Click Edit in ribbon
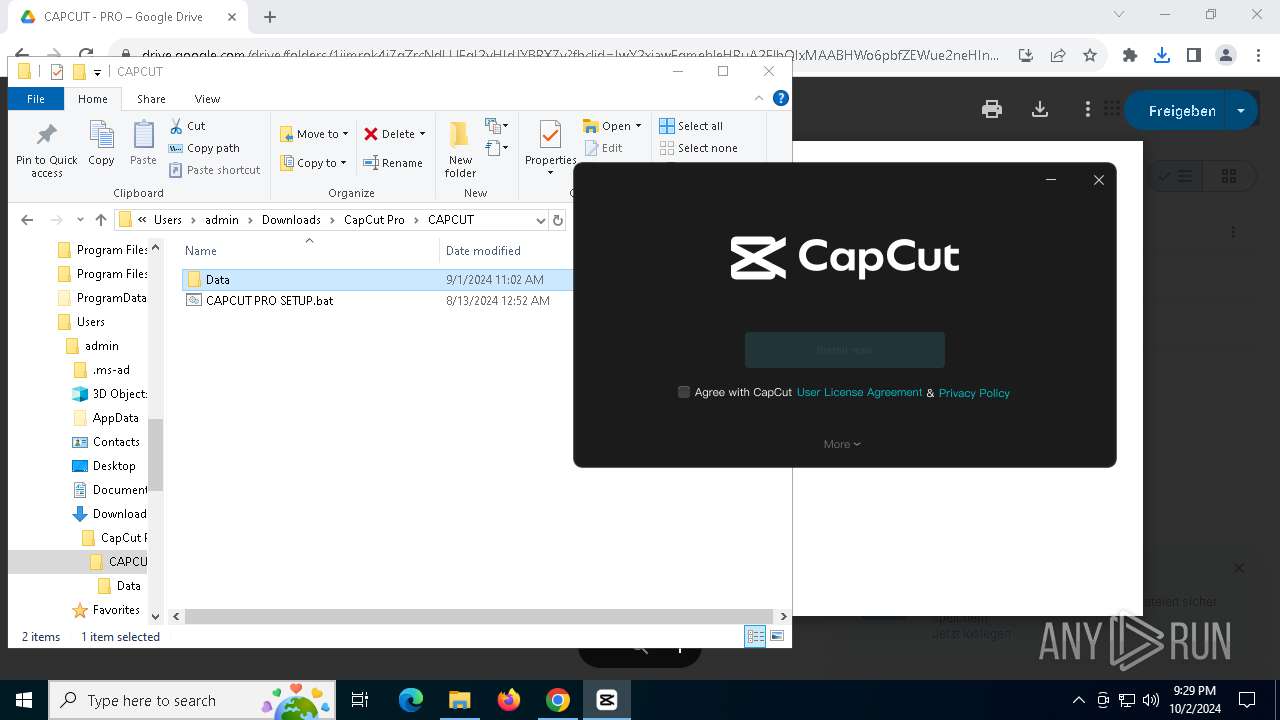Image resolution: width=1280 pixels, height=720 pixels. click(x=603, y=148)
